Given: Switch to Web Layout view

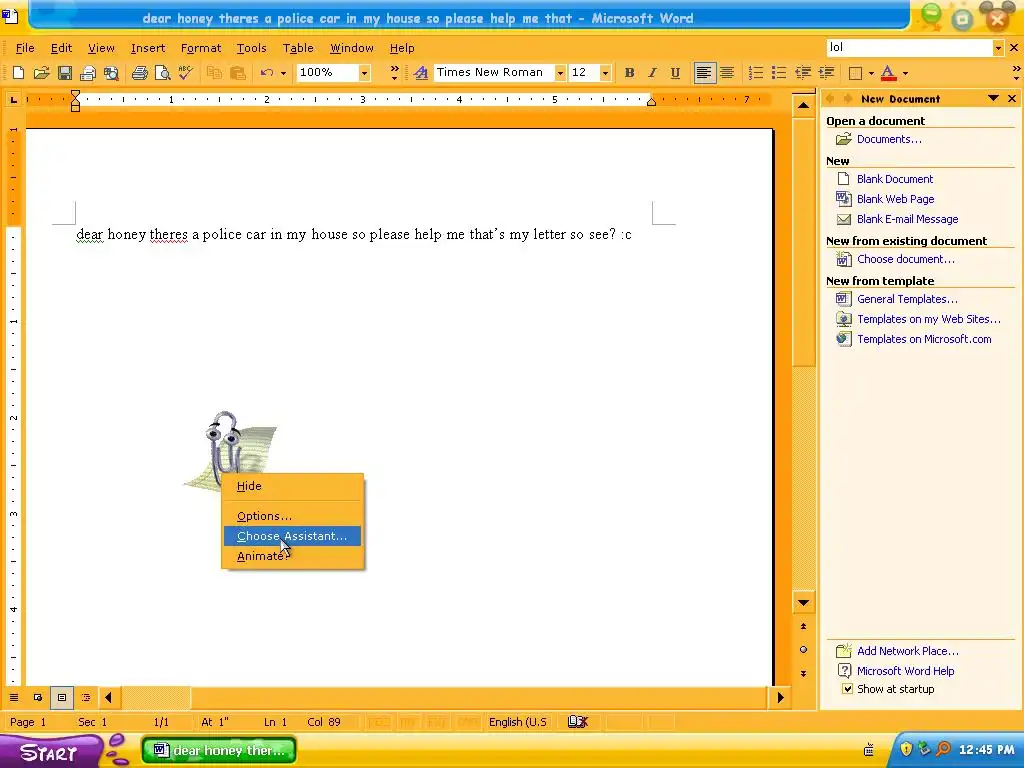Looking at the screenshot, I should pos(38,697).
